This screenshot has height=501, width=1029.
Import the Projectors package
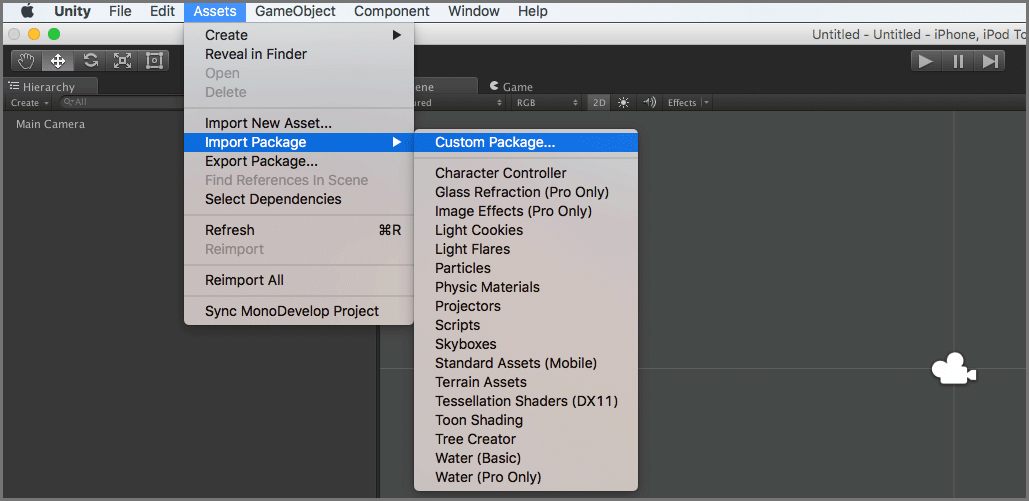pos(526,306)
